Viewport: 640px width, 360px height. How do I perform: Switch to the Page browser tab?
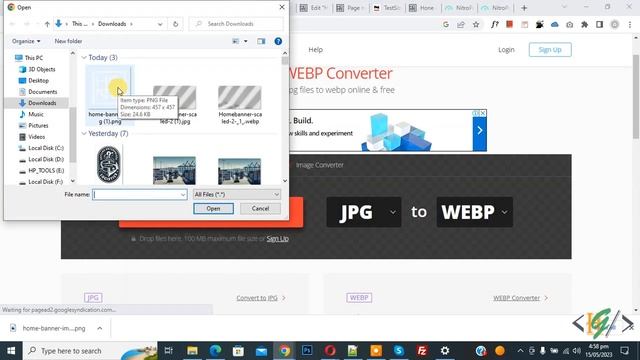pyautogui.click(x=350, y=8)
